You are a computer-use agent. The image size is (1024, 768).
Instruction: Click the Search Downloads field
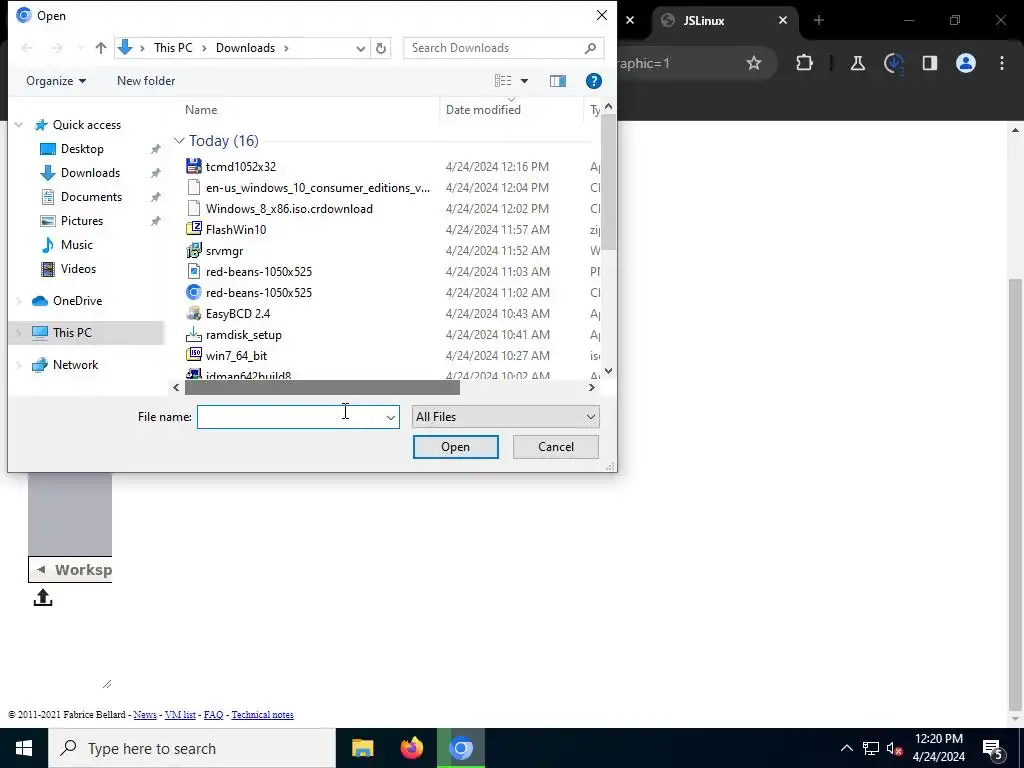[503, 48]
